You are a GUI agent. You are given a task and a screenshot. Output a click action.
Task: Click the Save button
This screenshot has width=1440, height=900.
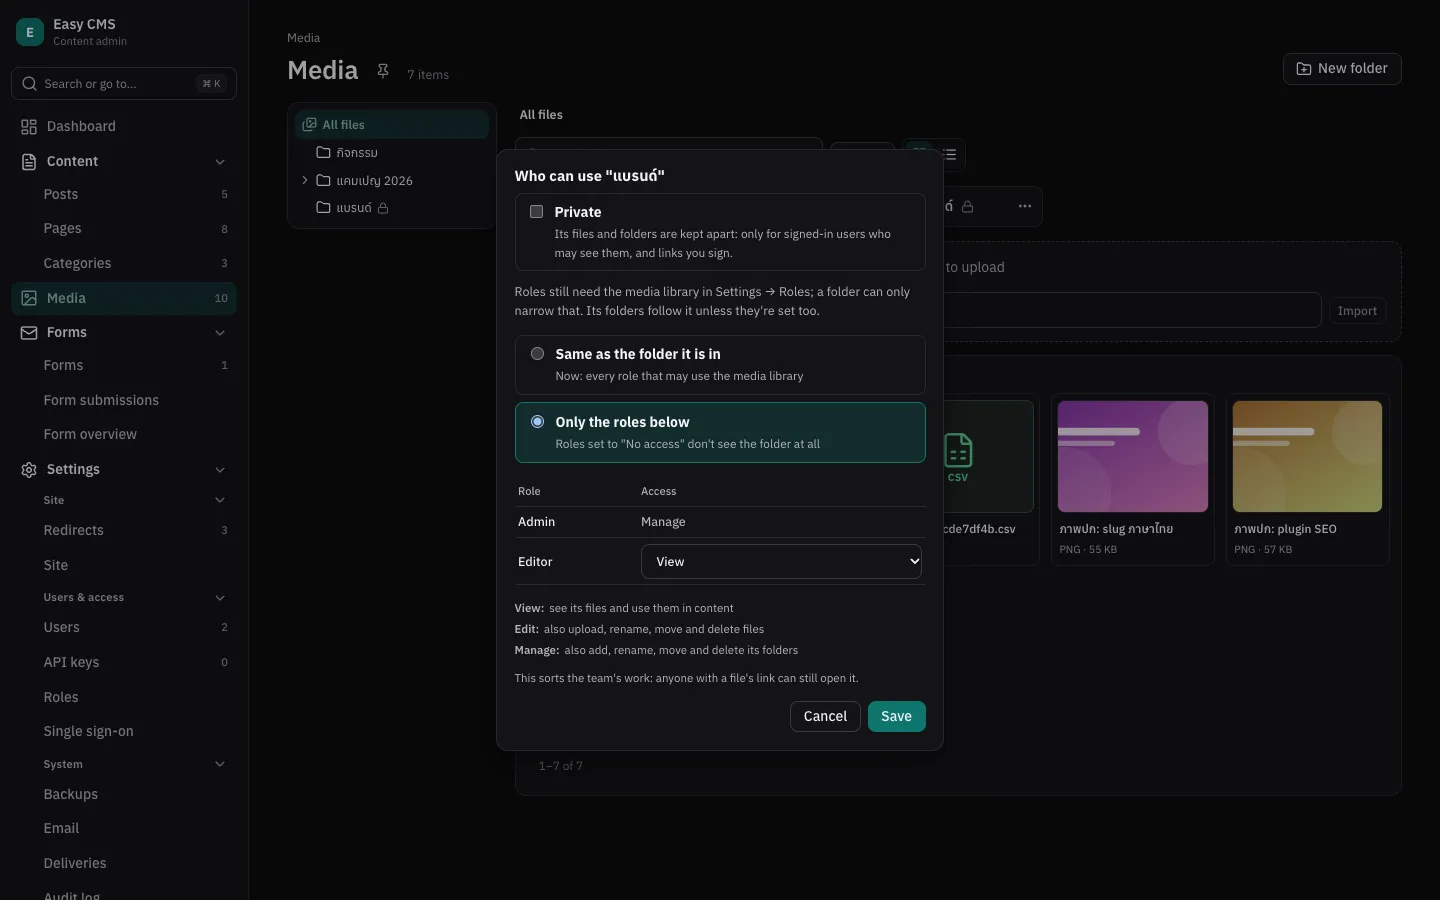coord(896,716)
